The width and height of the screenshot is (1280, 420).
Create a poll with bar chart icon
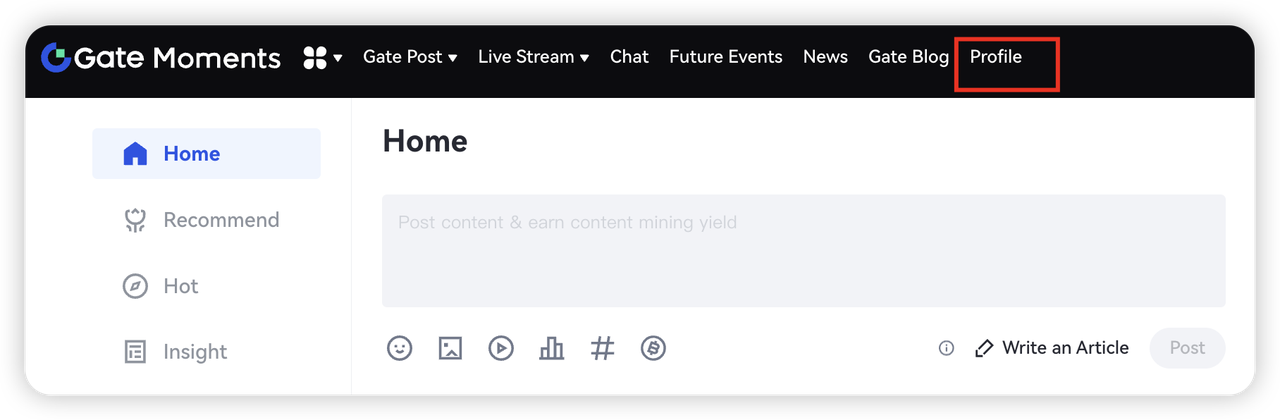[x=551, y=348]
